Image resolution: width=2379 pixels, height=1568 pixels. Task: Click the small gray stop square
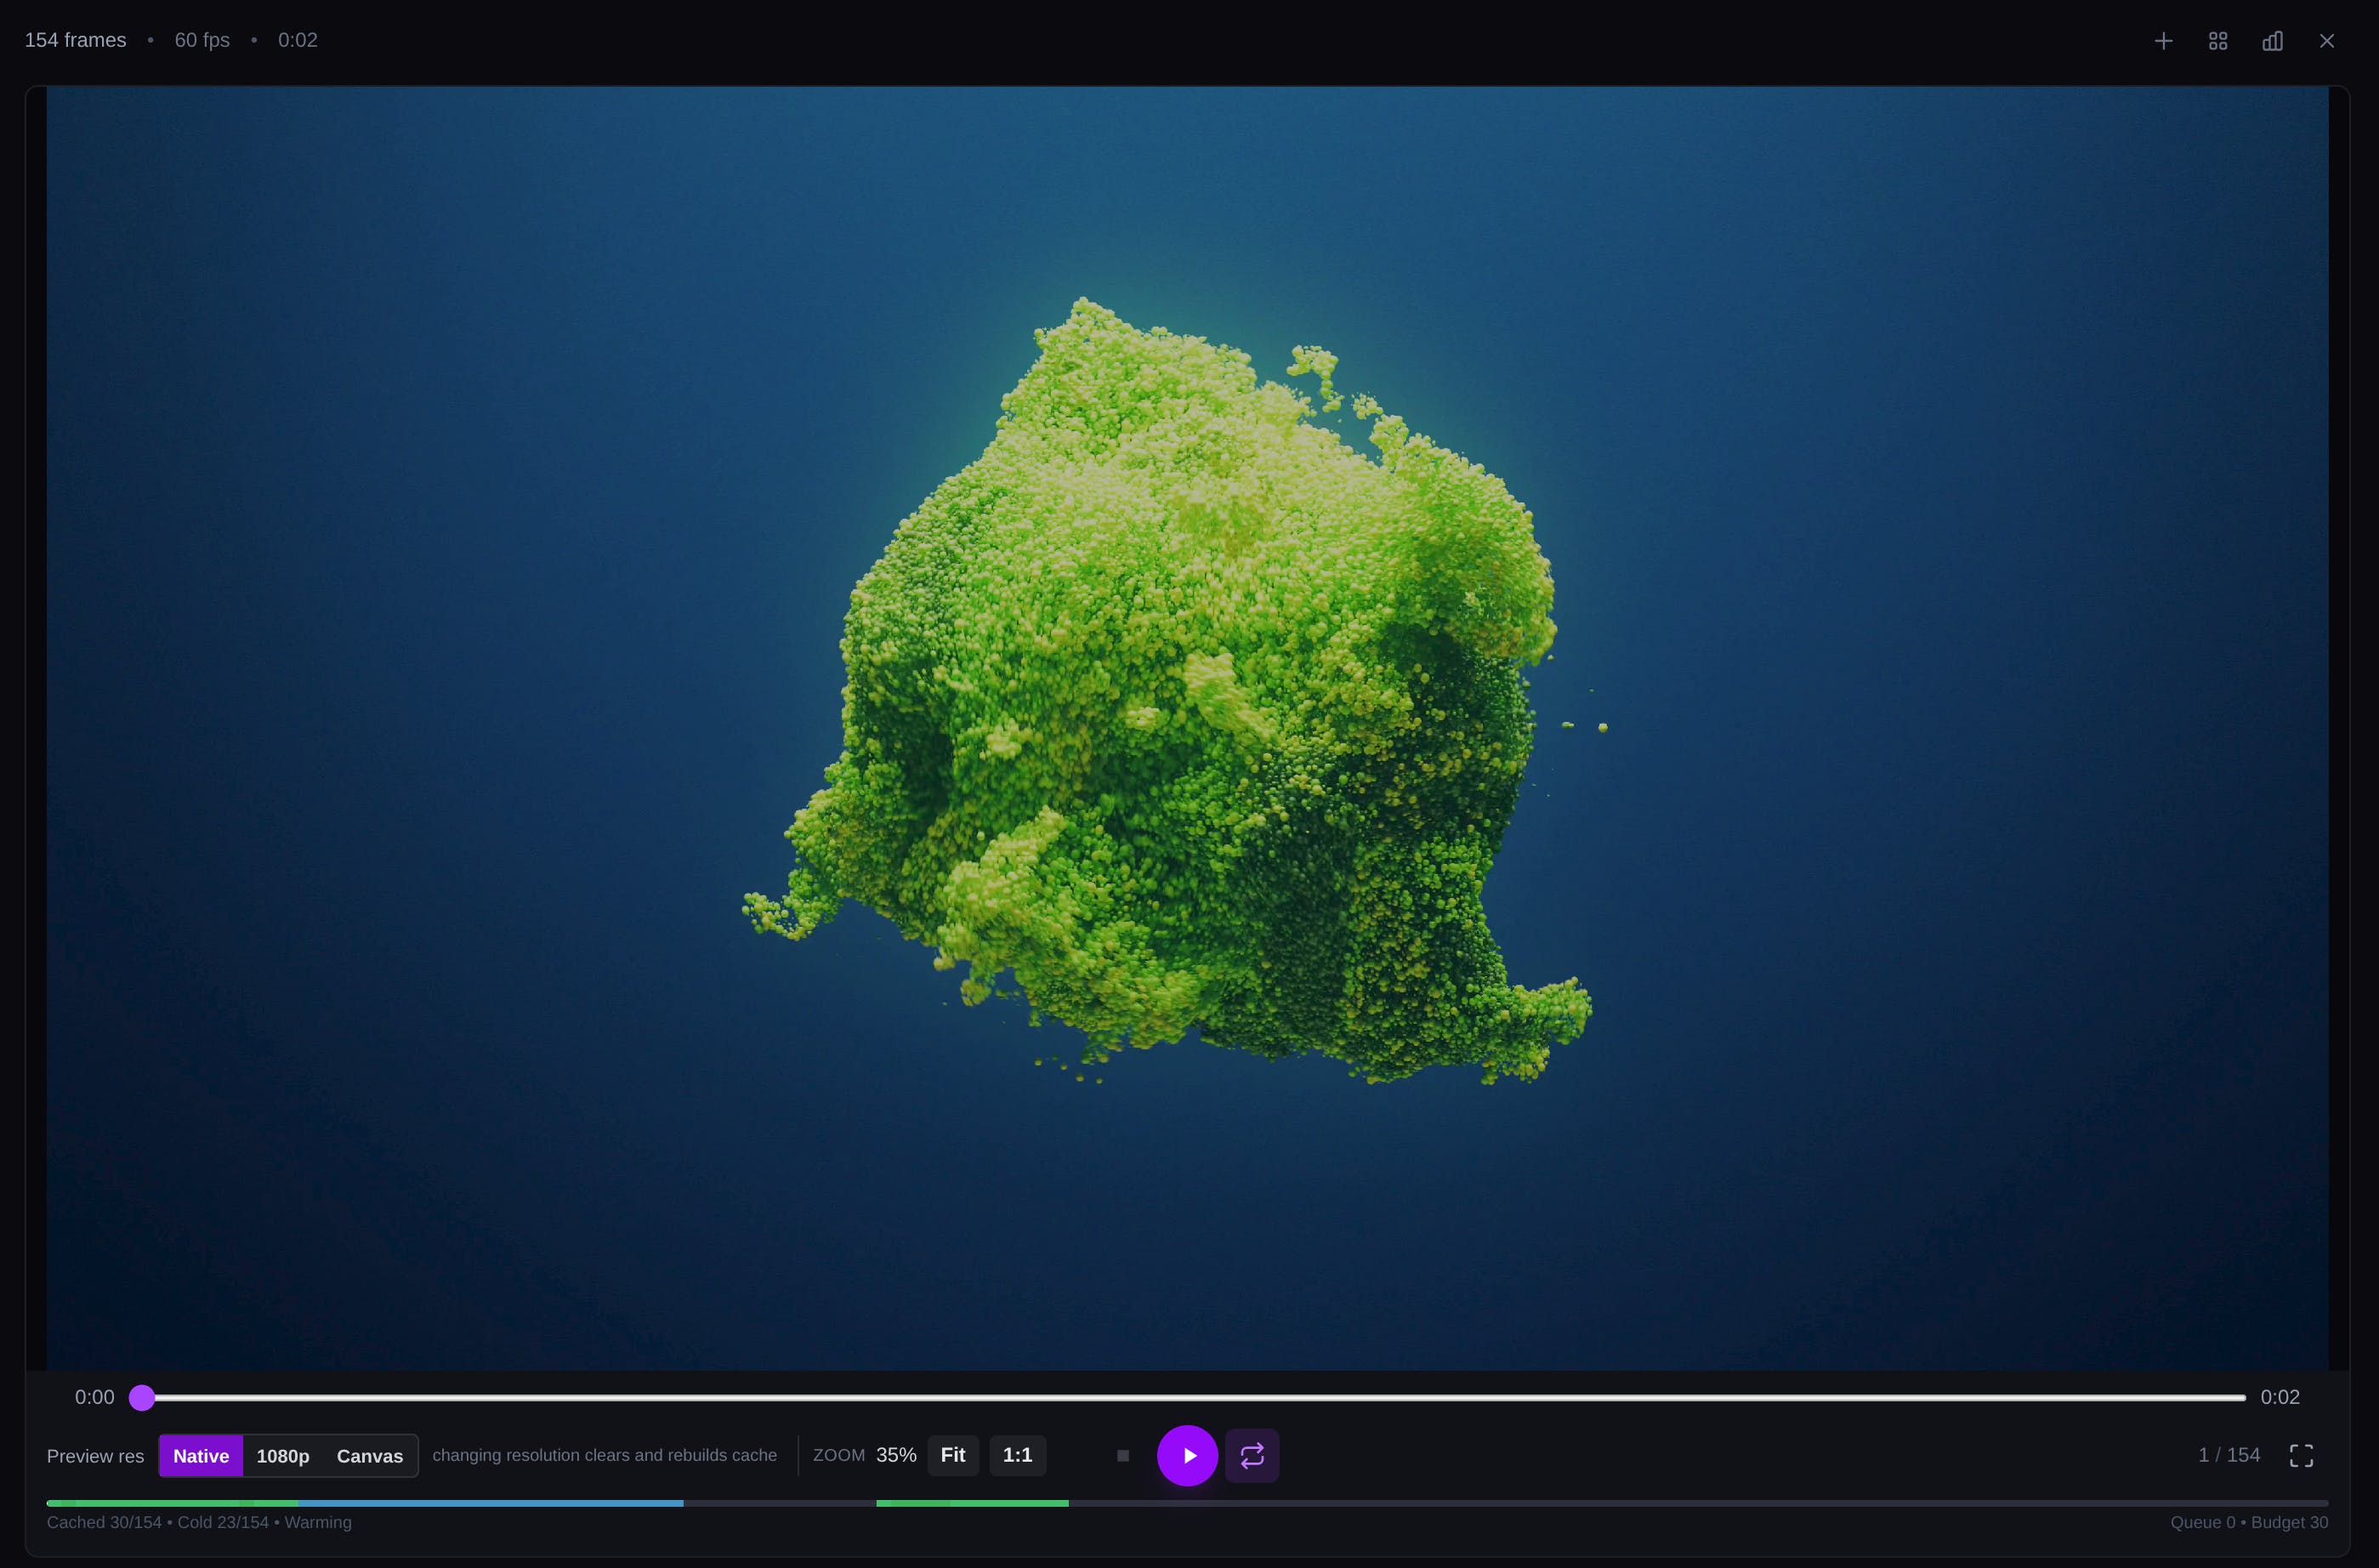pos(1123,1456)
